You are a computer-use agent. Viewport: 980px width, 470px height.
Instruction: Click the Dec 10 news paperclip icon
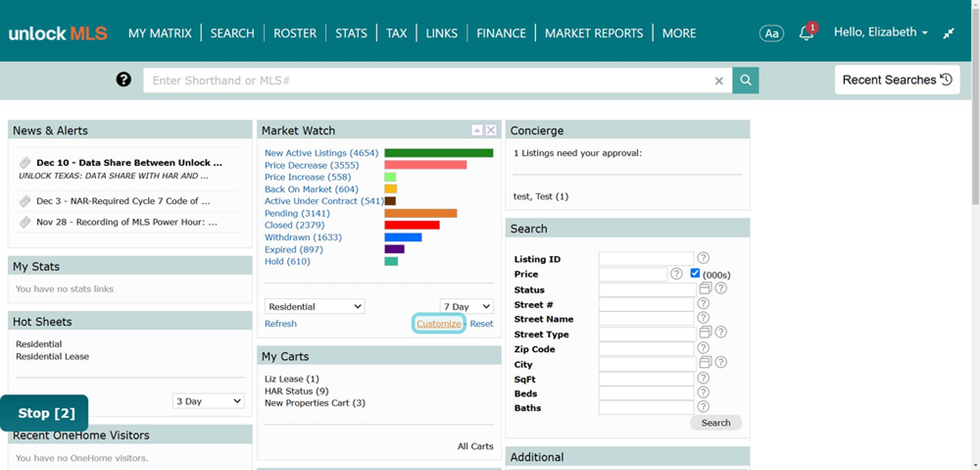pos(25,162)
